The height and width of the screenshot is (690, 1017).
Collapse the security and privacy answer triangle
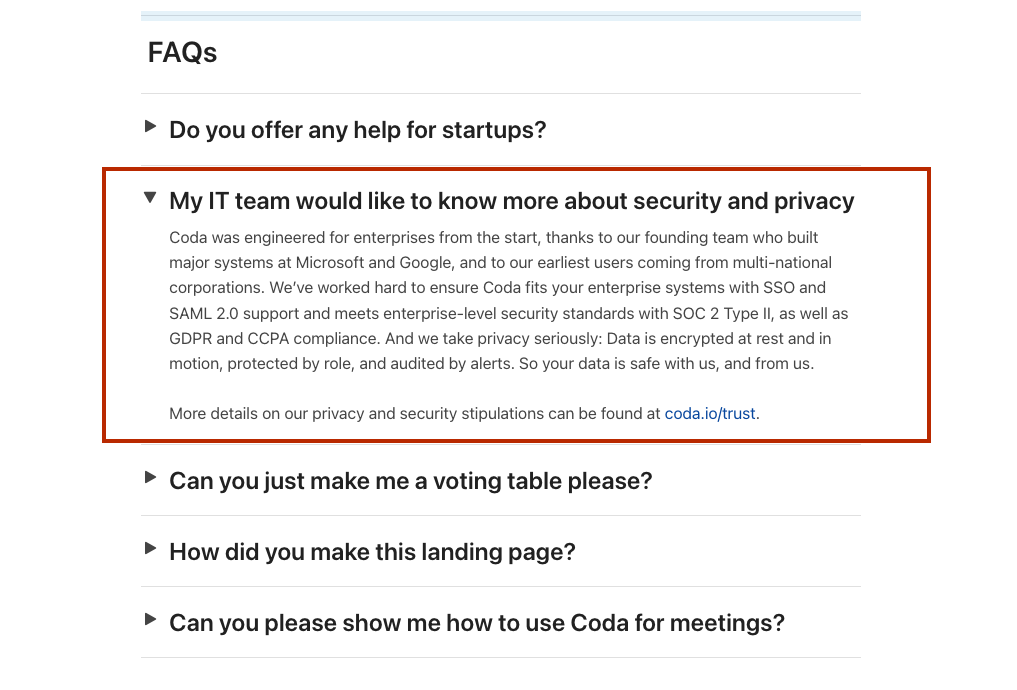click(150, 198)
